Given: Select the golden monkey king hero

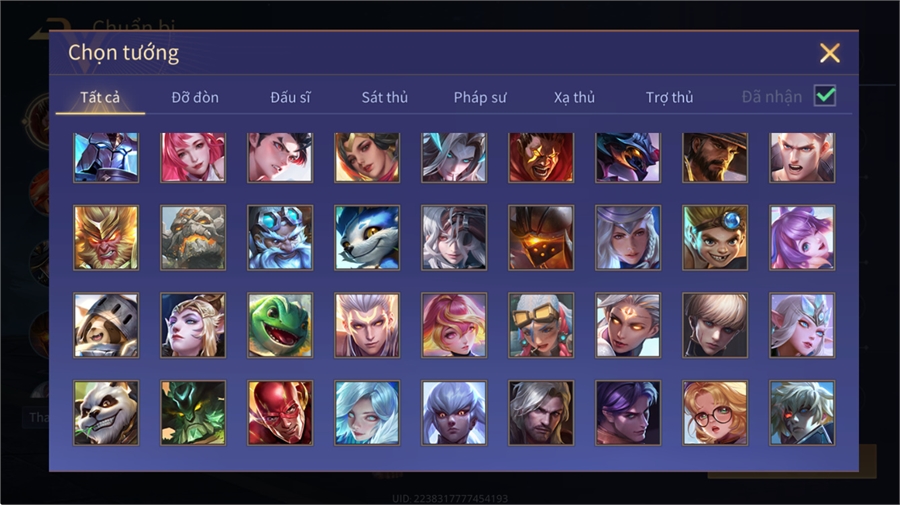Looking at the screenshot, I should (x=106, y=238).
